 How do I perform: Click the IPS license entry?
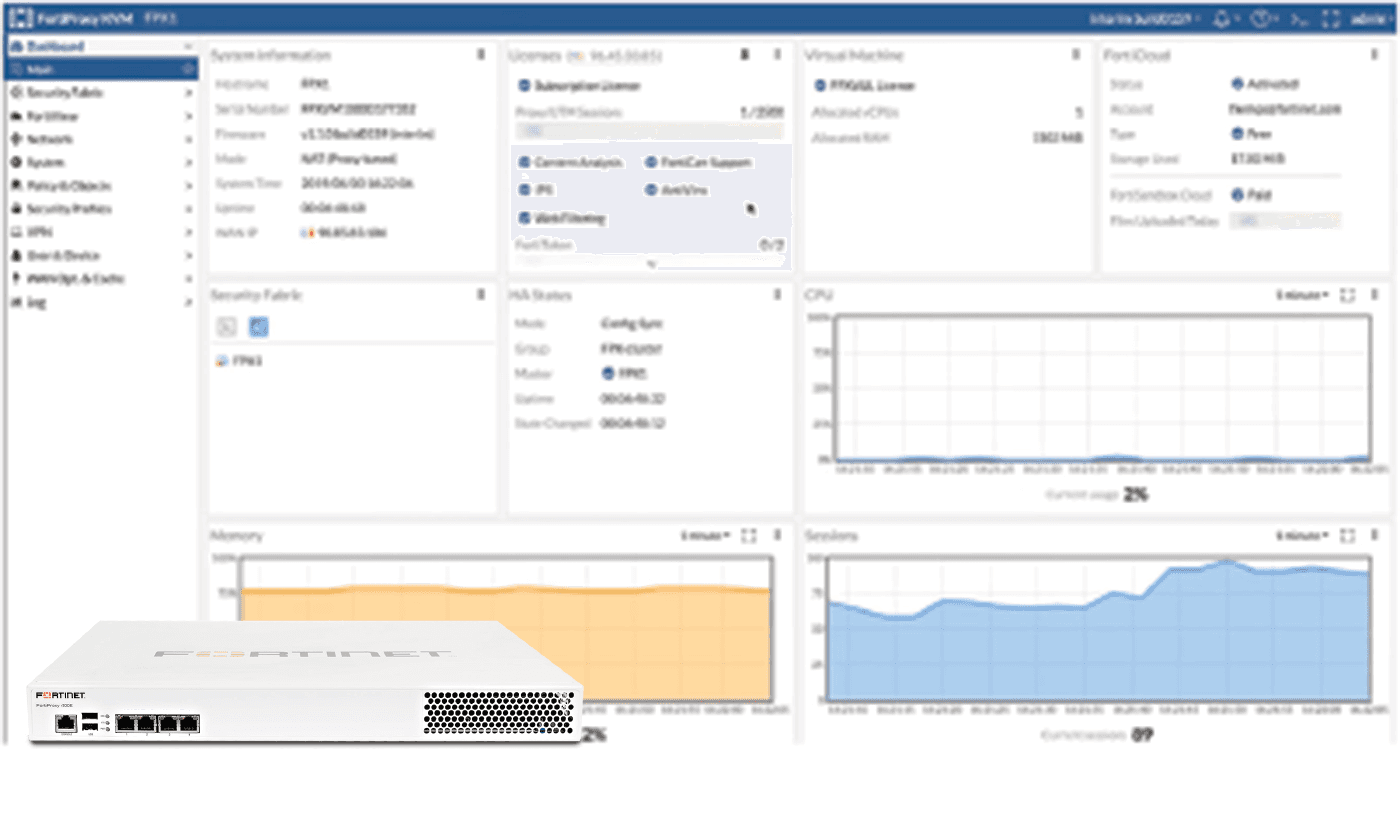click(537, 190)
